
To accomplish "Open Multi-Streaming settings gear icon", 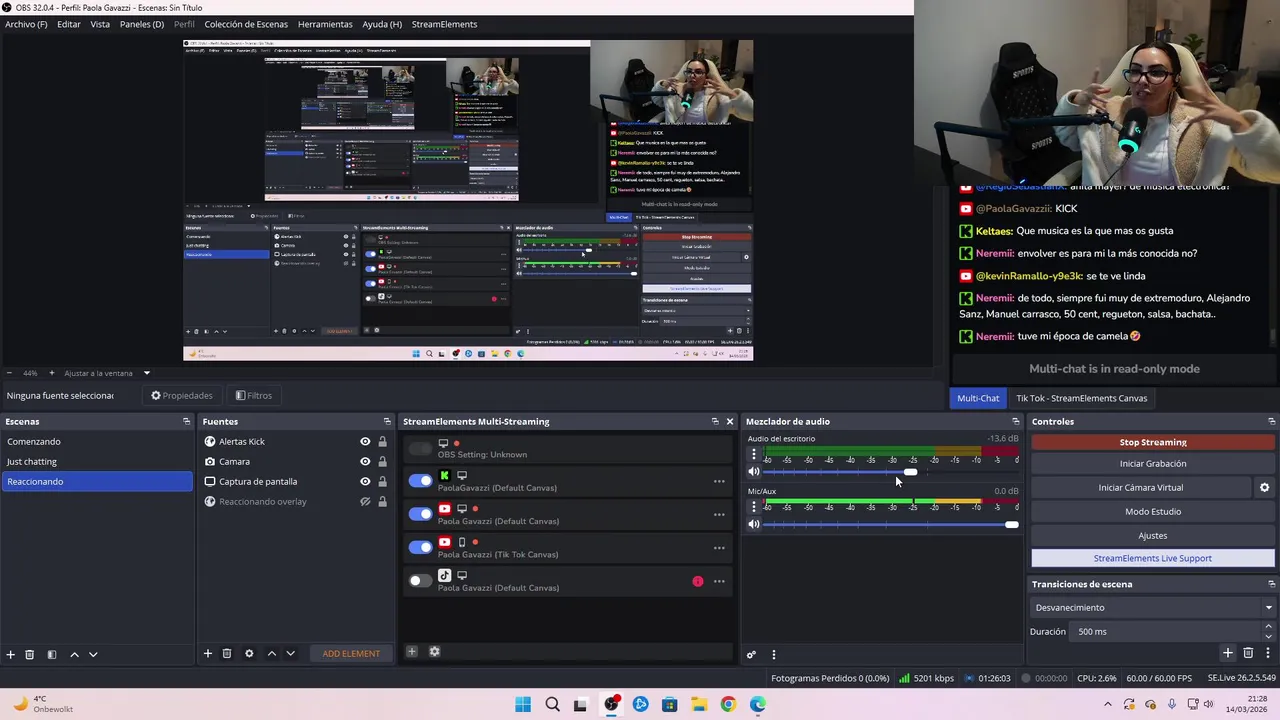I will point(434,651).
